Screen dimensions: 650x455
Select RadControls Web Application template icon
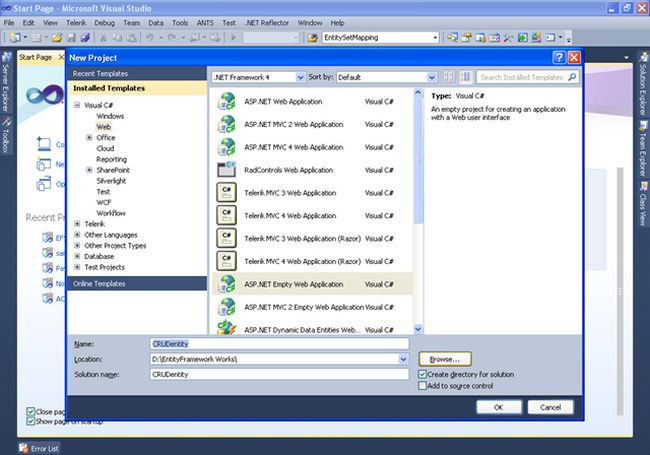click(x=227, y=170)
